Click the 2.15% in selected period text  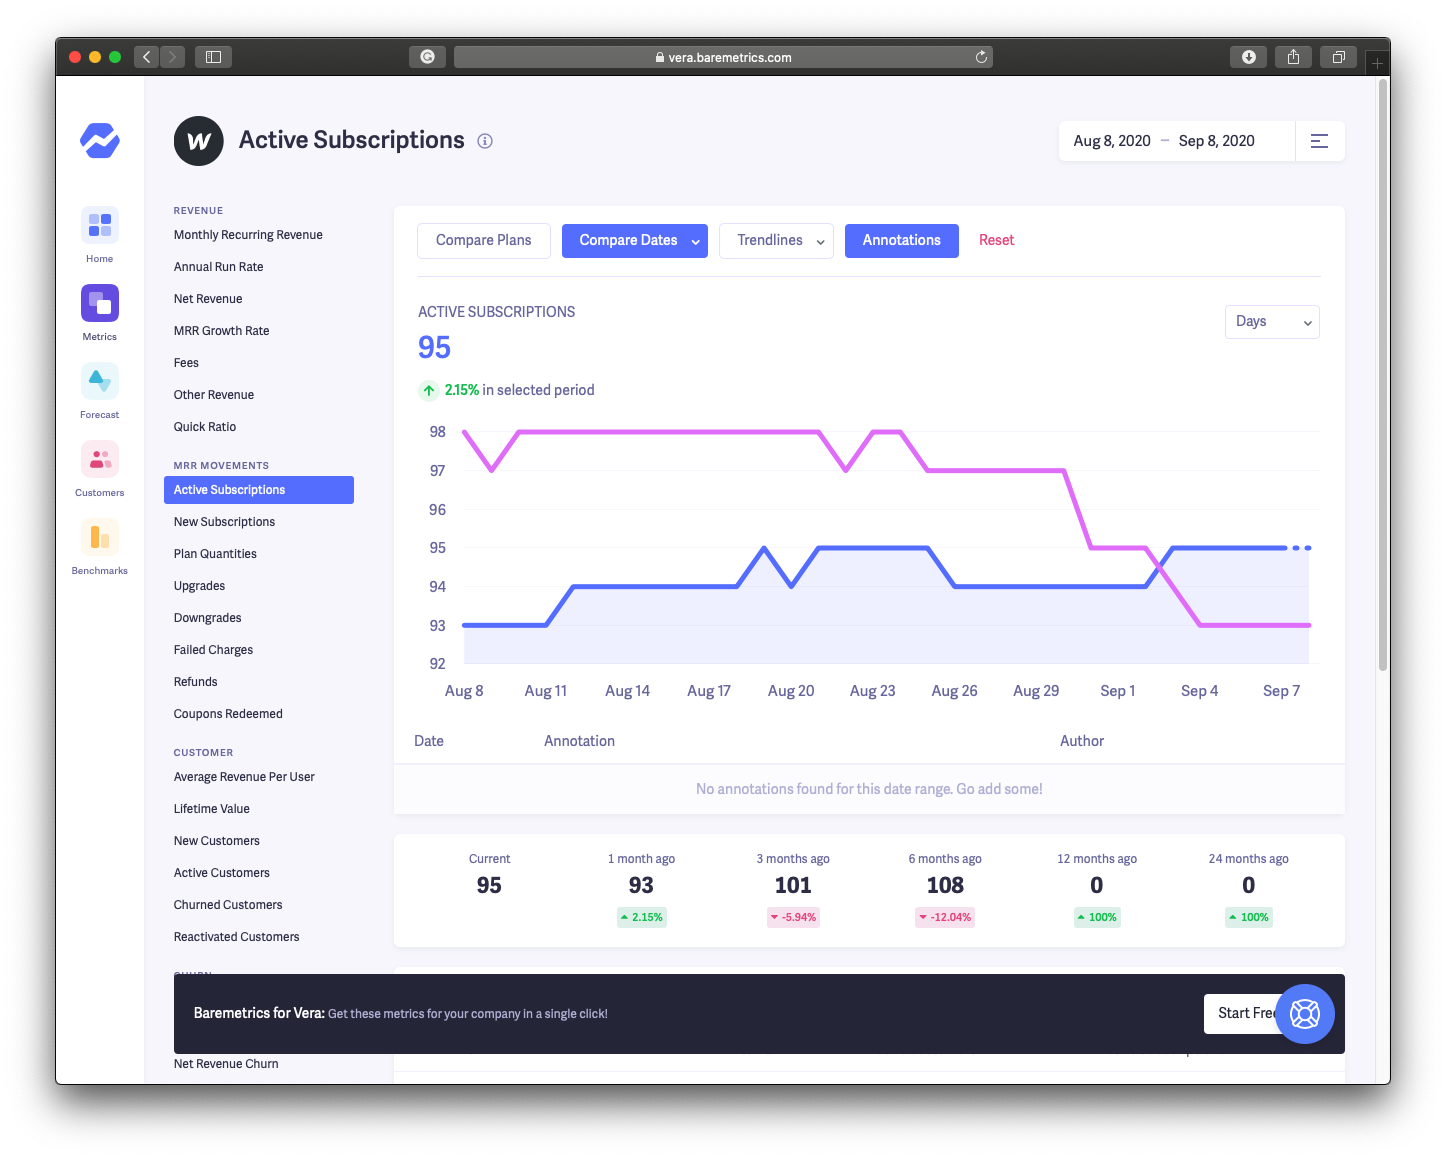pos(519,391)
